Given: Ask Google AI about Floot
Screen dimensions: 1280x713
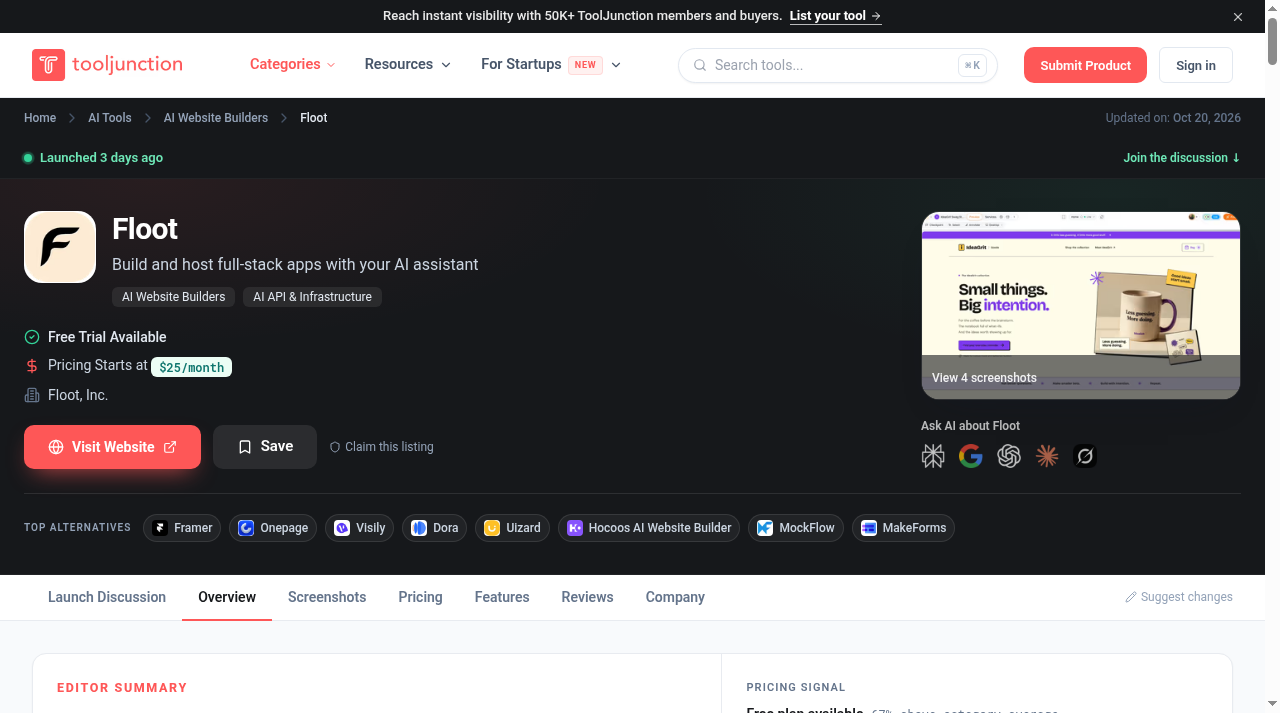Looking at the screenshot, I should click(x=971, y=457).
